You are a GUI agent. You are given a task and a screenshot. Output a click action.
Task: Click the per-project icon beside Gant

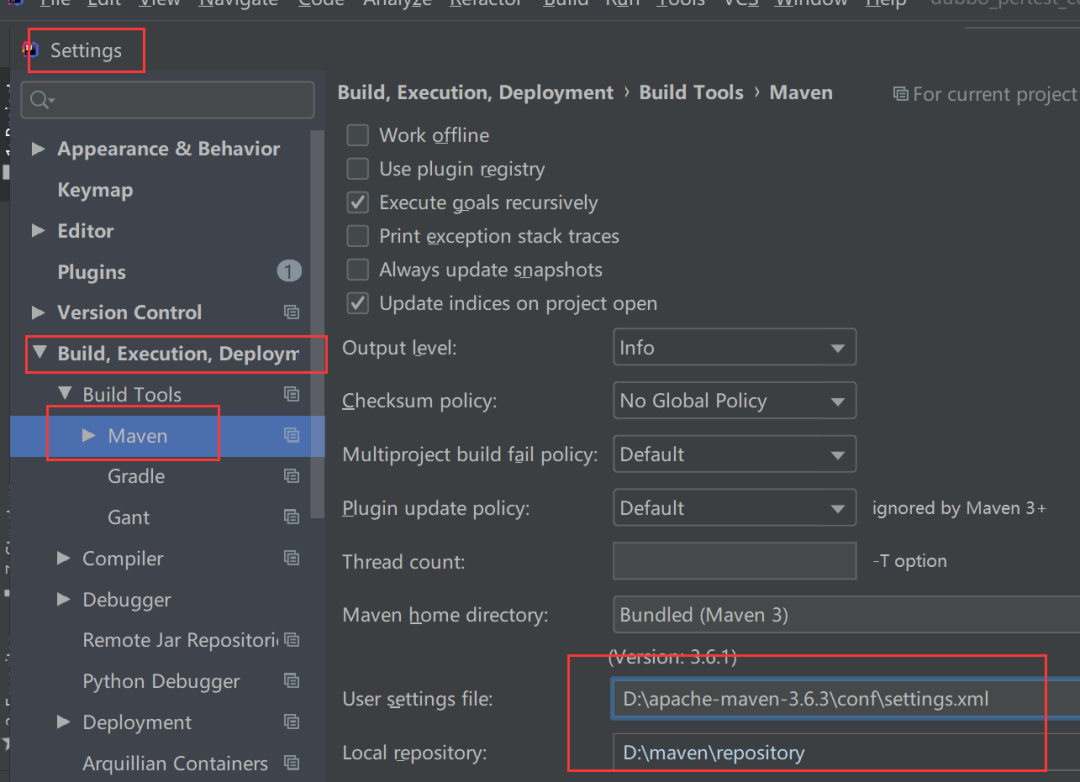click(x=291, y=517)
